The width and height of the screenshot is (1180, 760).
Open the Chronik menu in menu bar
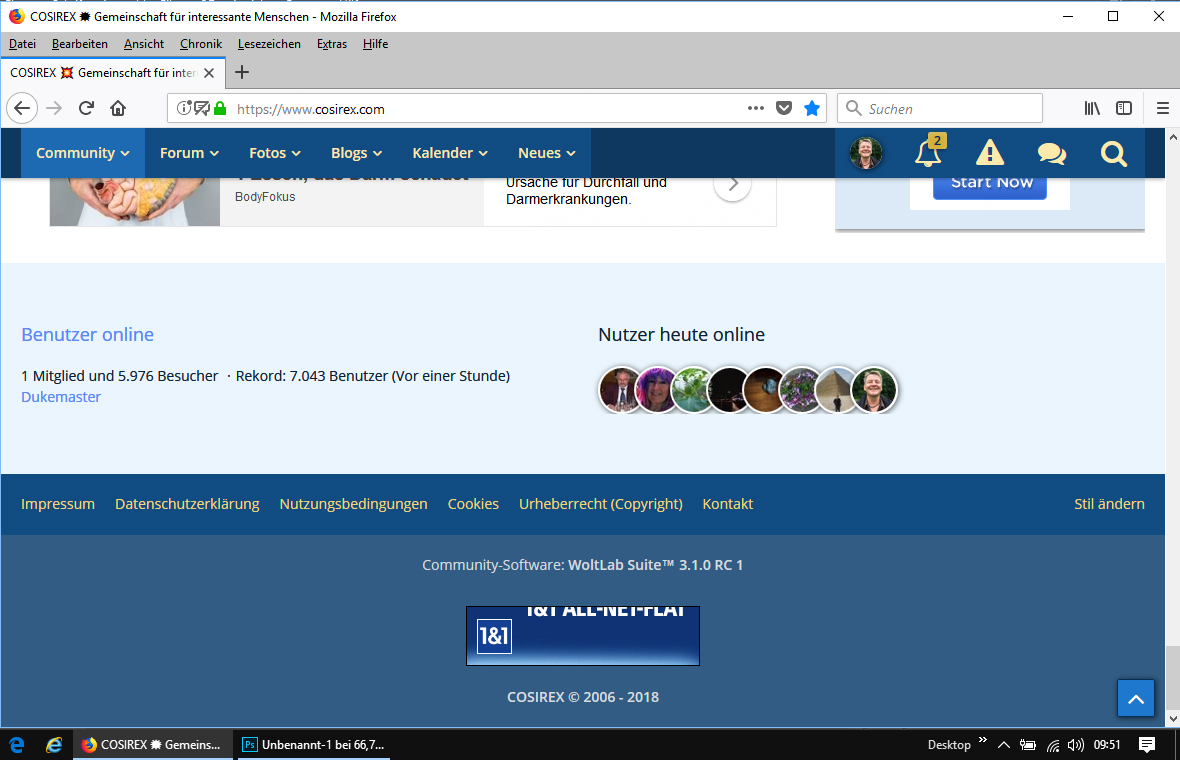pyautogui.click(x=201, y=44)
